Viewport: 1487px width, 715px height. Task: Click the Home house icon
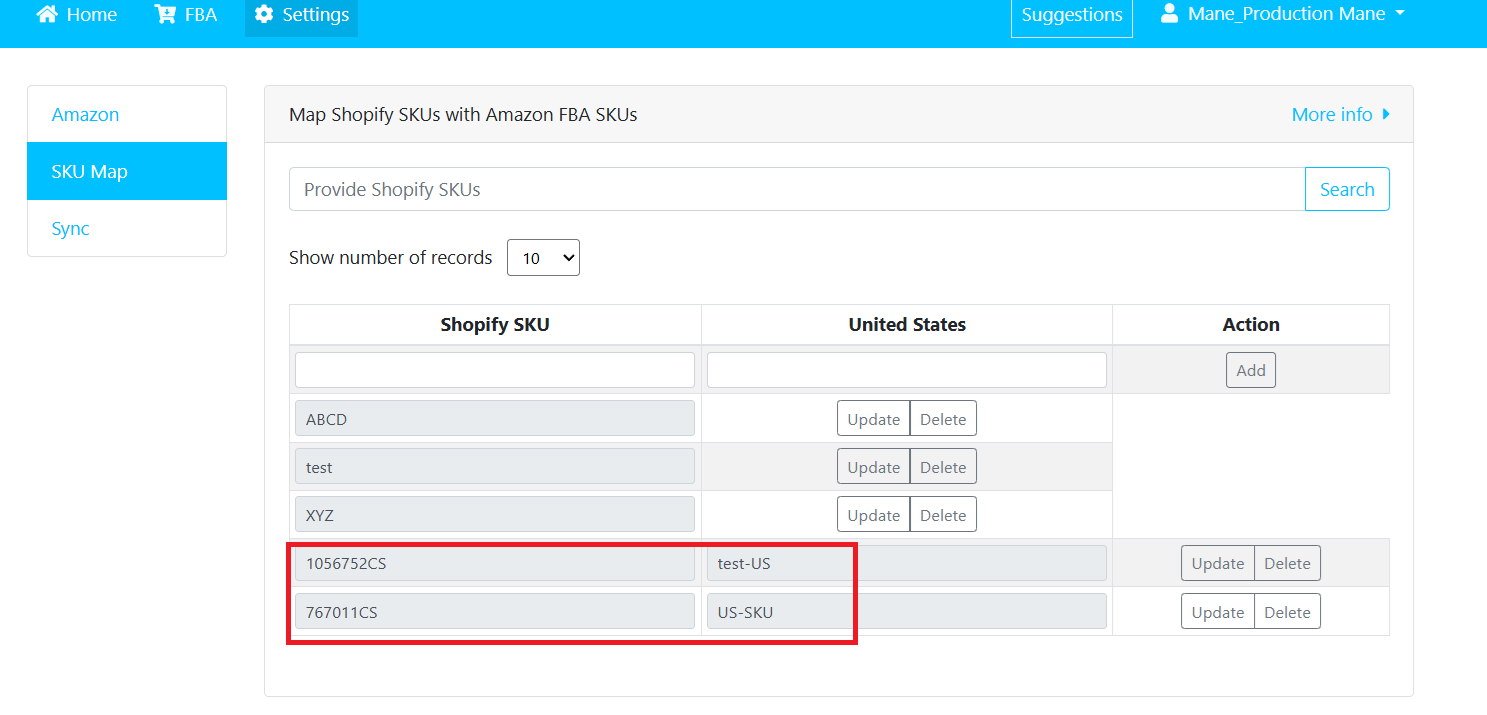point(47,15)
